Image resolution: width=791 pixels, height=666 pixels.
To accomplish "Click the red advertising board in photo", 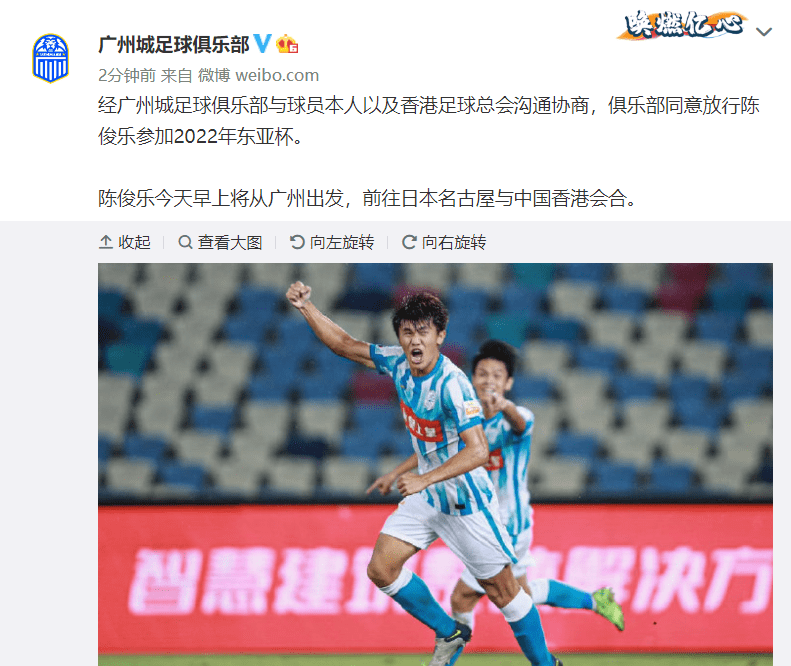I will [435, 578].
